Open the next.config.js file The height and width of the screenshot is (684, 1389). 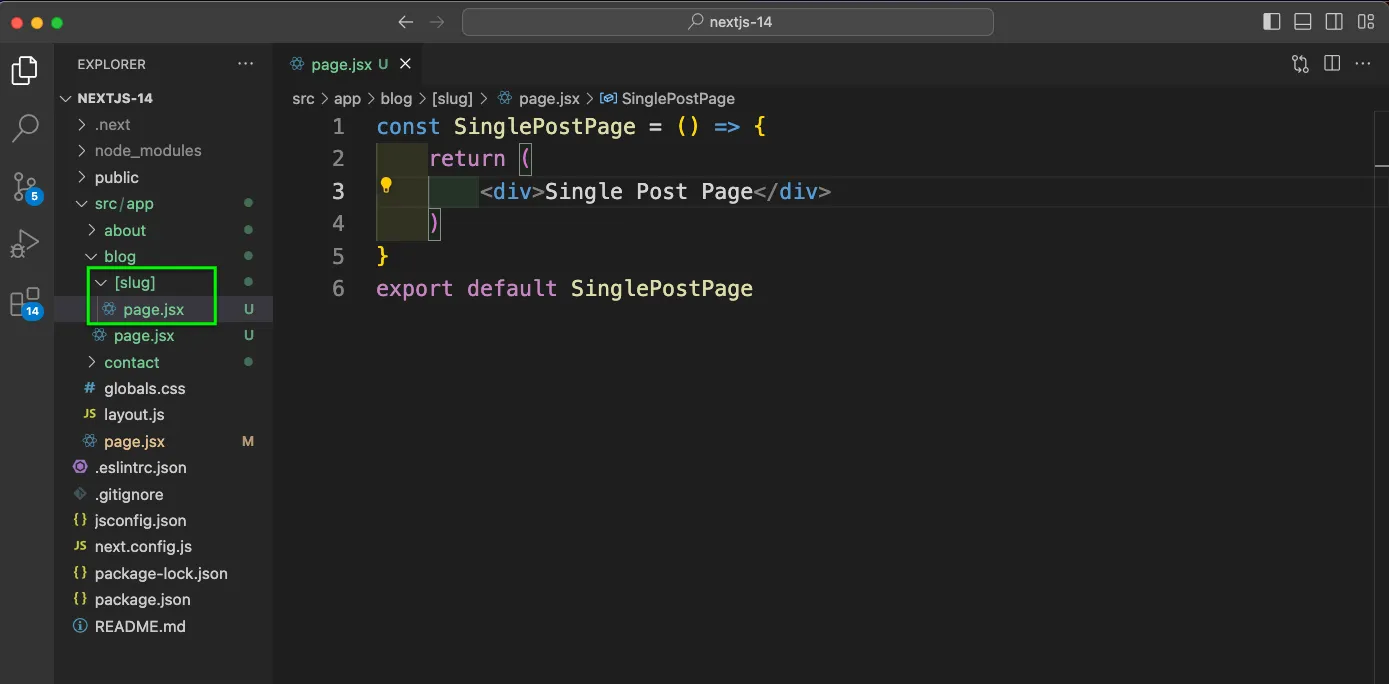click(164, 547)
